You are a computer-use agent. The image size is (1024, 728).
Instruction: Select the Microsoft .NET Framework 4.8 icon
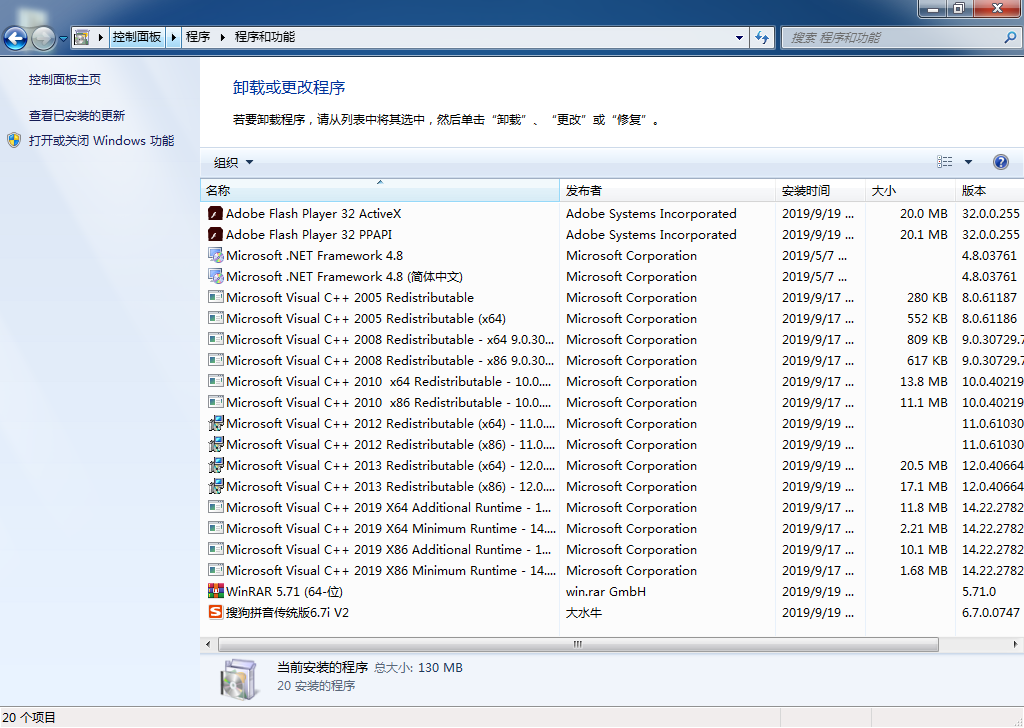[216, 255]
